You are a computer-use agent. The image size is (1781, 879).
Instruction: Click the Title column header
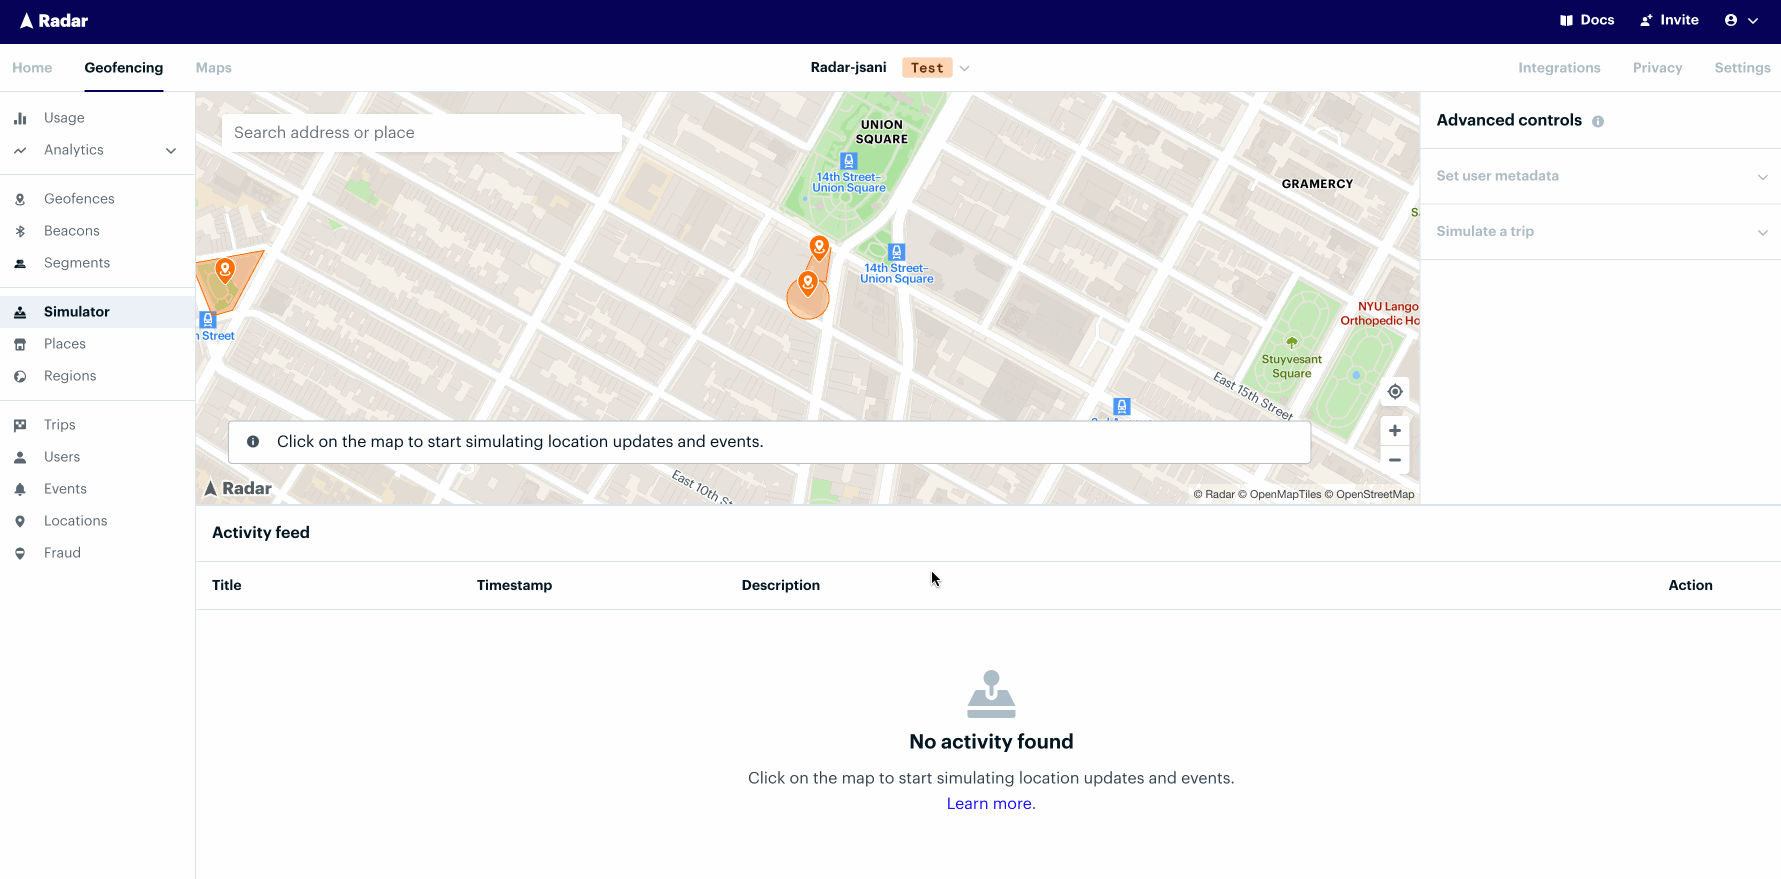(x=227, y=586)
